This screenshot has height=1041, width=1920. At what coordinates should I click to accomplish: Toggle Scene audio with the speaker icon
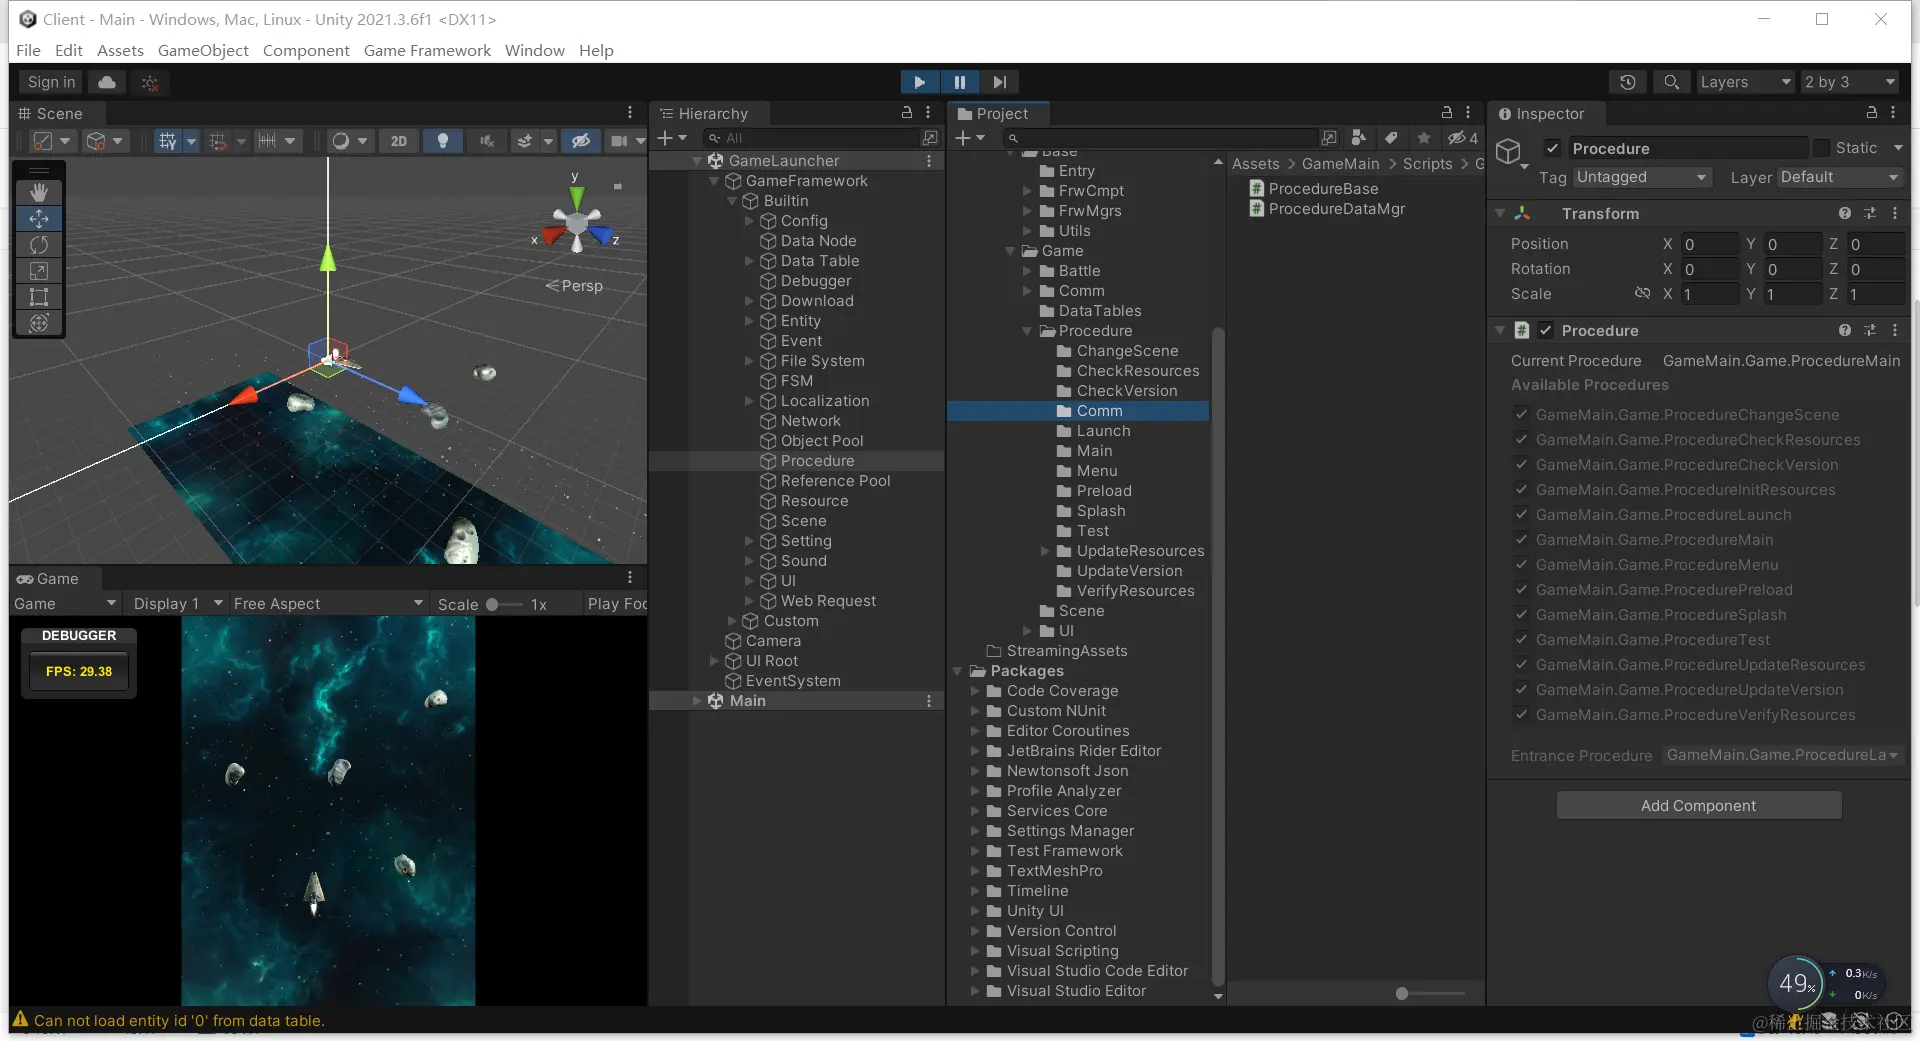(x=487, y=141)
